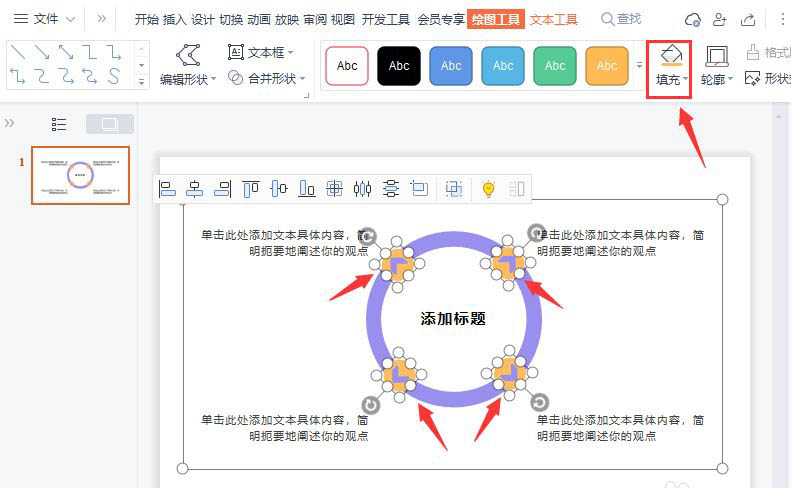791x488 pixels.
Task: Click the Align Right icon in floating toolbar
Action: [x=223, y=188]
